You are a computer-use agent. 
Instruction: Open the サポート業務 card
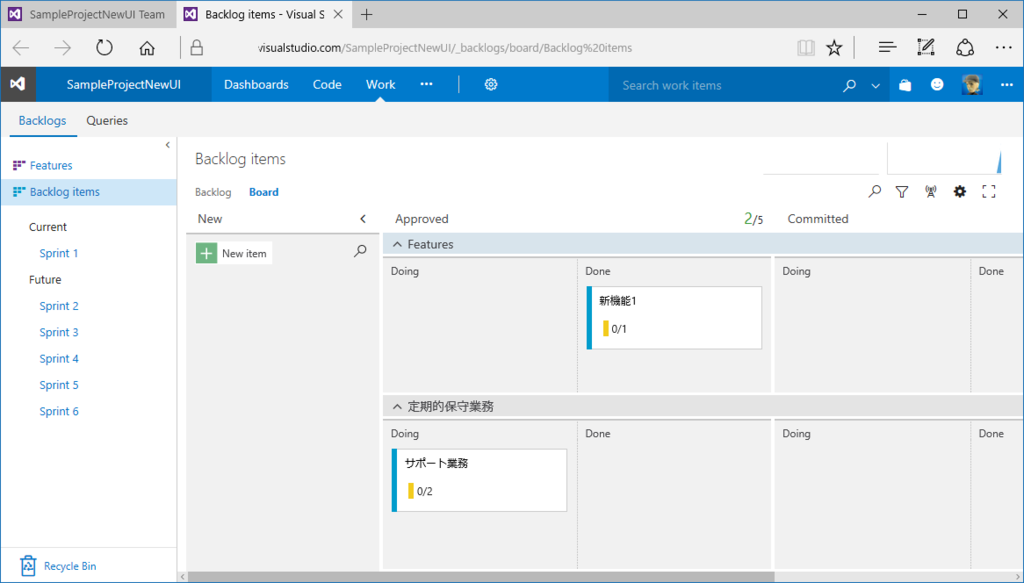click(479, 480)
